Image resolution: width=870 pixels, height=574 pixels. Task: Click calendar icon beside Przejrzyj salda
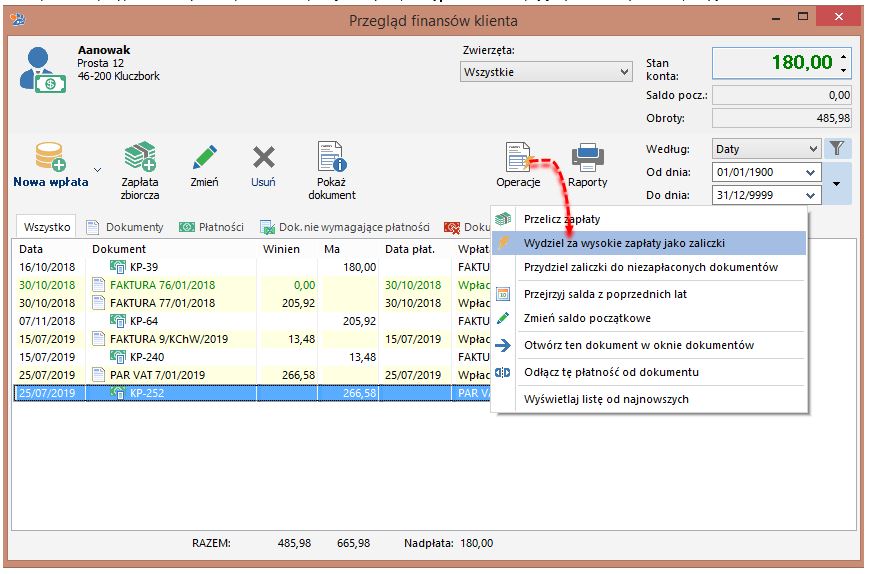pos(503,294)
